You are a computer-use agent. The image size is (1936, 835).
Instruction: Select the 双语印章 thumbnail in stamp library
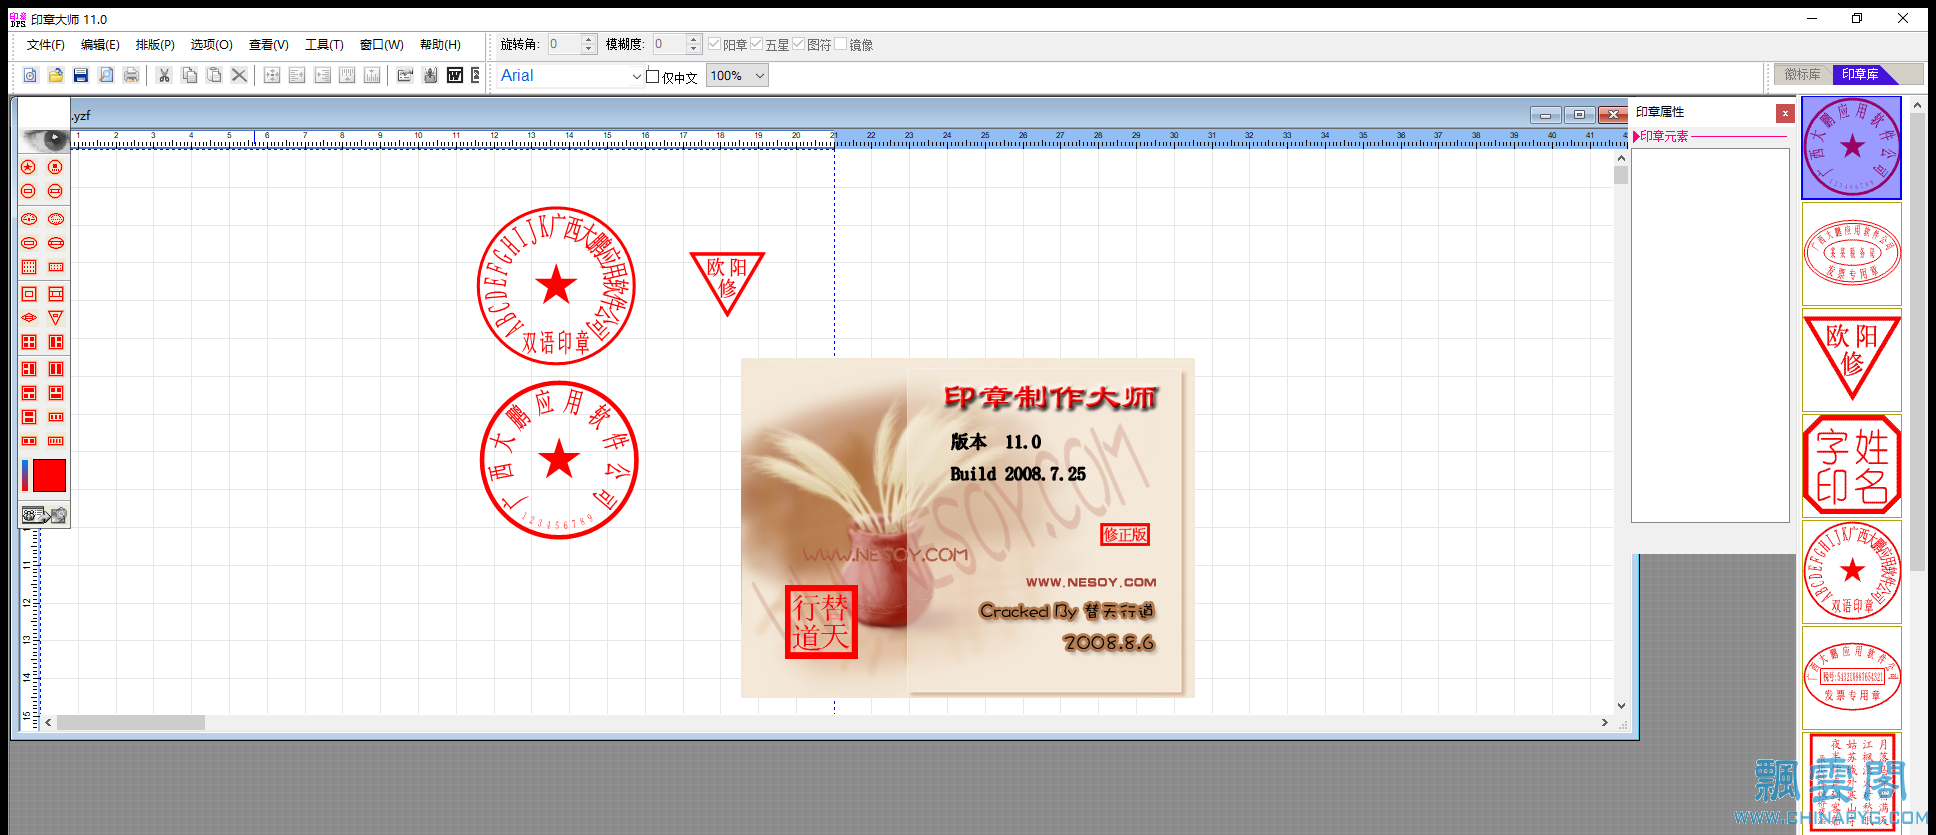click(1852, 572)
